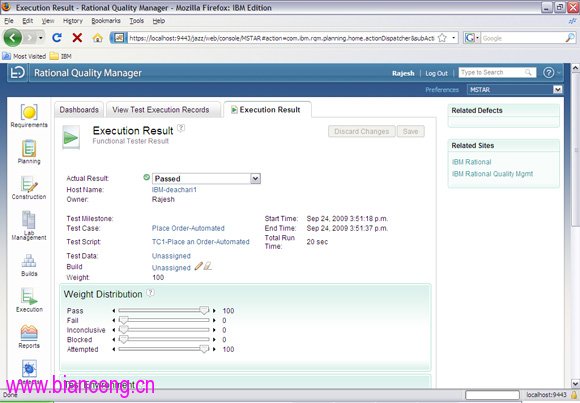Open the View menu
The width and height of the screenshot is (580, 403).
click(x=48, y=21)
